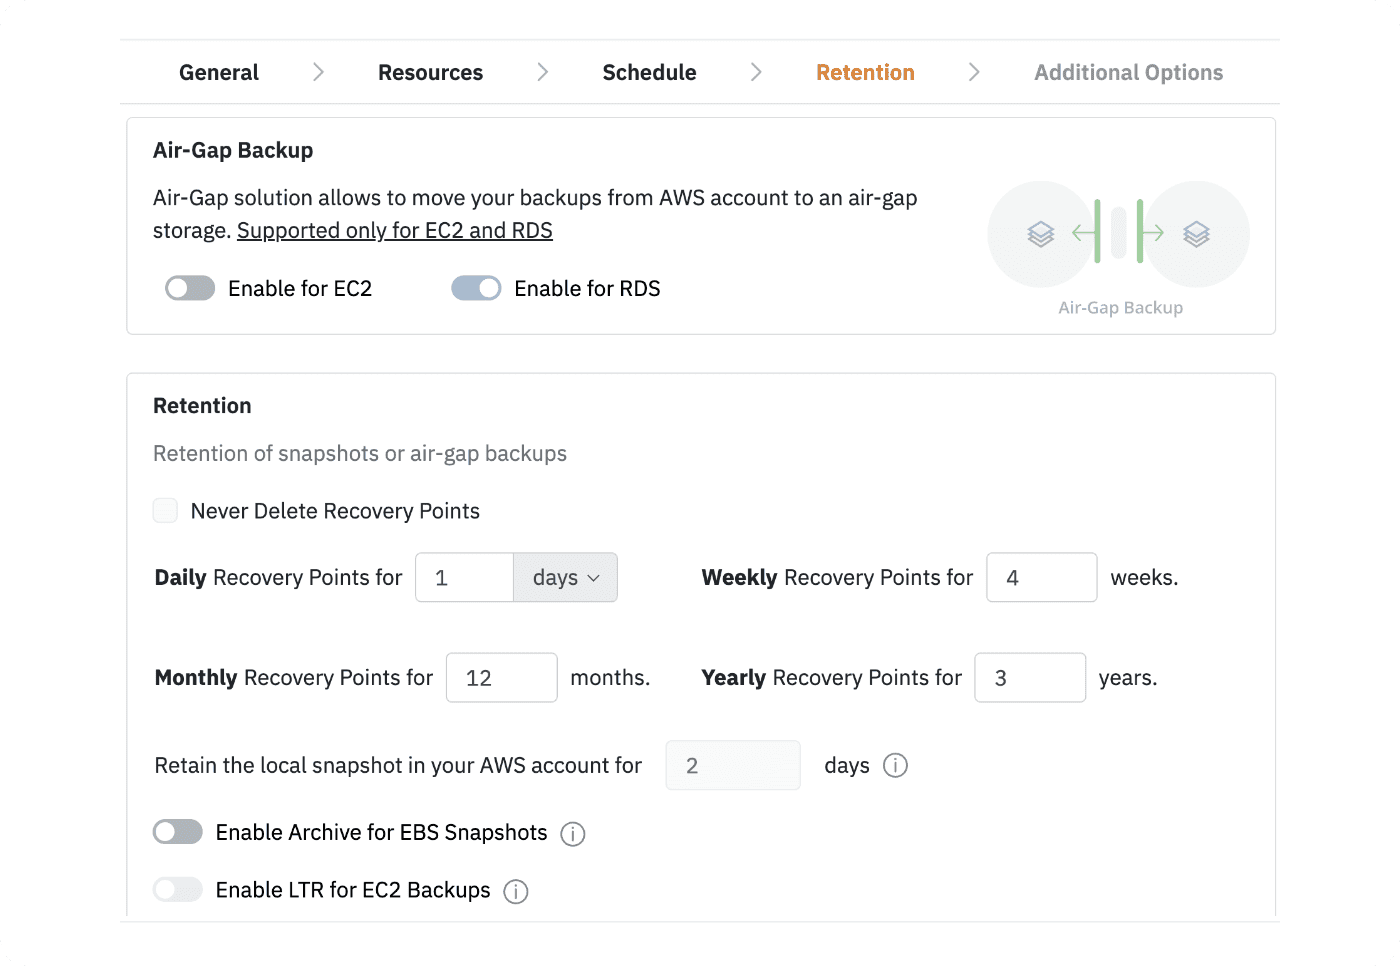1400x966 pixels.
Task: Disable the Enable for RDS switch
Action: point(476,289)
